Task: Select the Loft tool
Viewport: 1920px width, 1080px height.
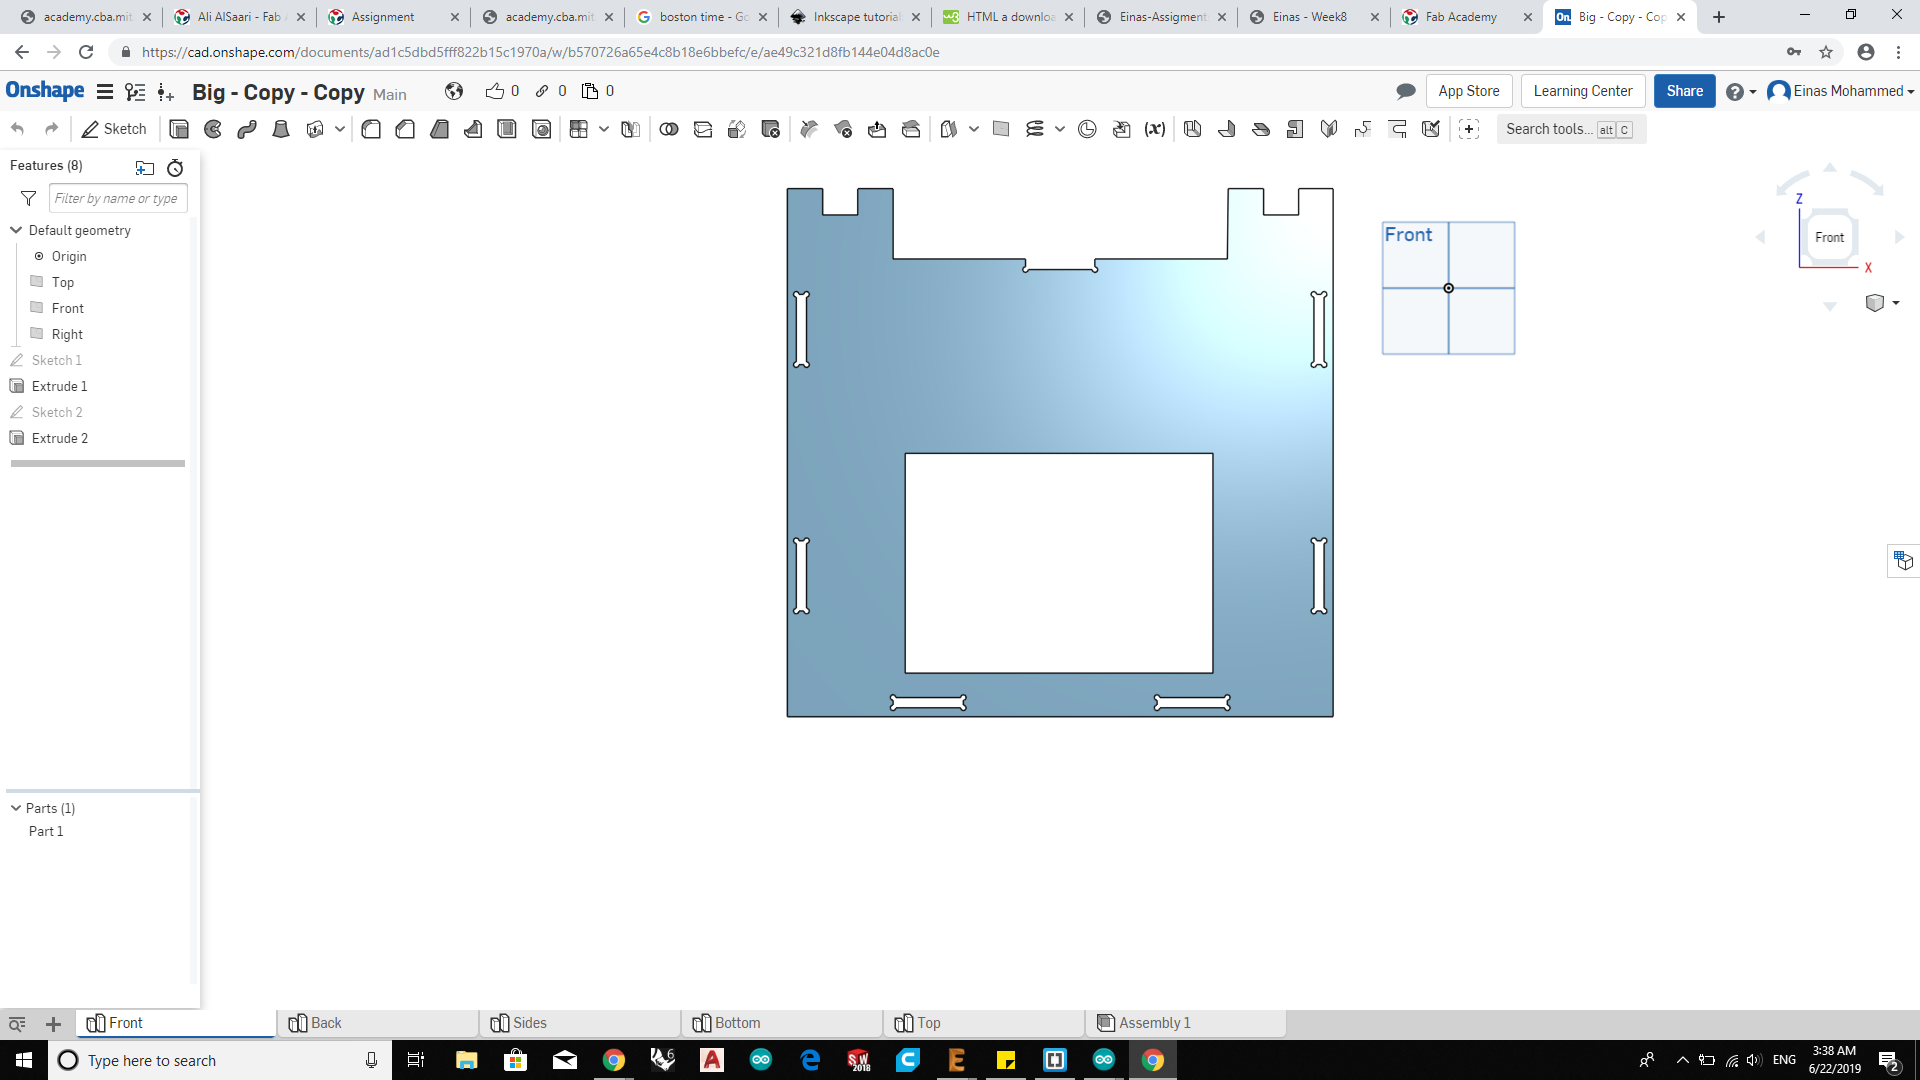Action: tap(281, 129)
